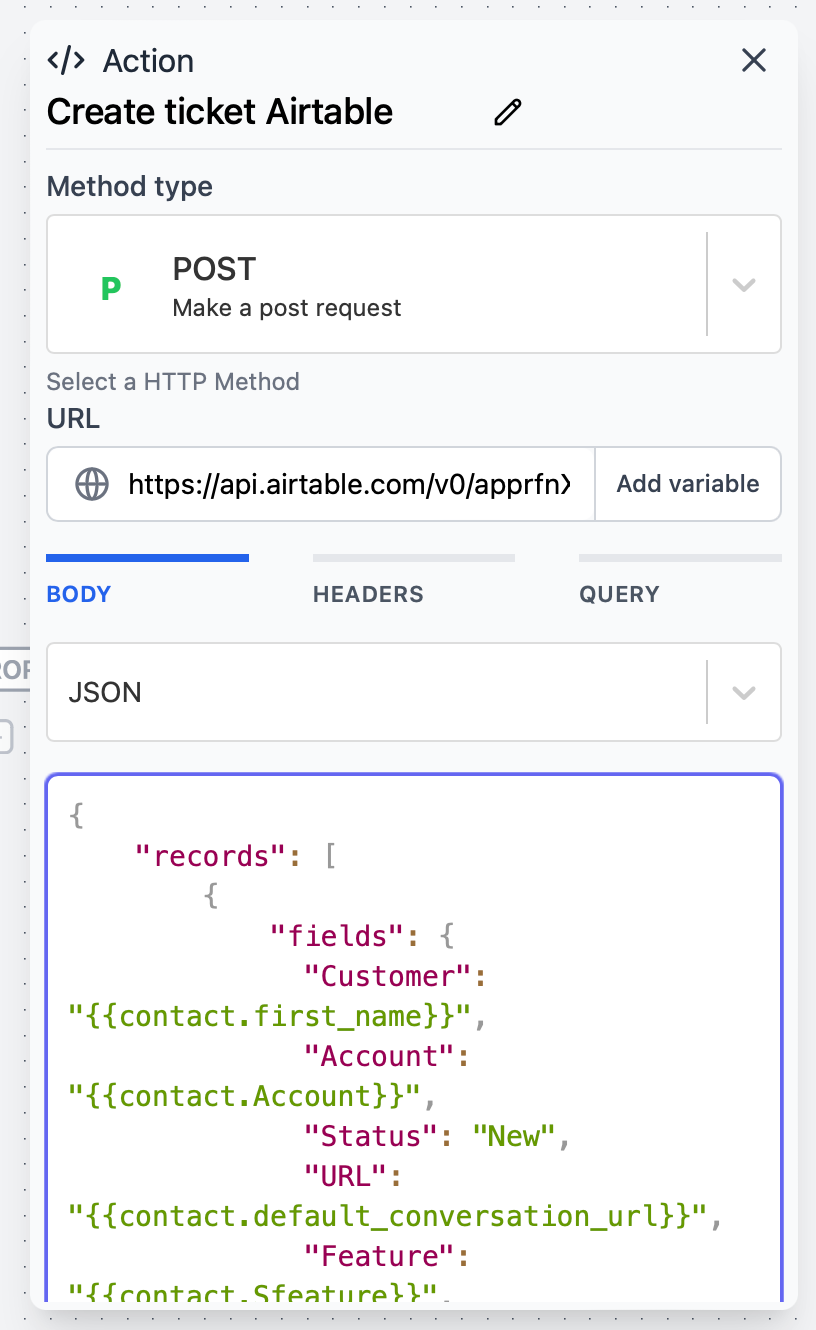Screen dimensions: 816x1330
Task: Click the green P POST method icon
Action: click(x=111, y=287)
